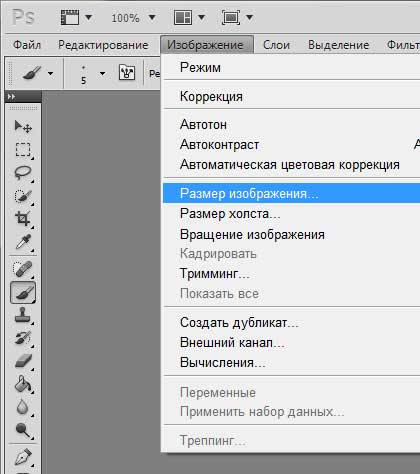Select the Crop tool
This screenshot has height=474, width=420.
(23, 219)
